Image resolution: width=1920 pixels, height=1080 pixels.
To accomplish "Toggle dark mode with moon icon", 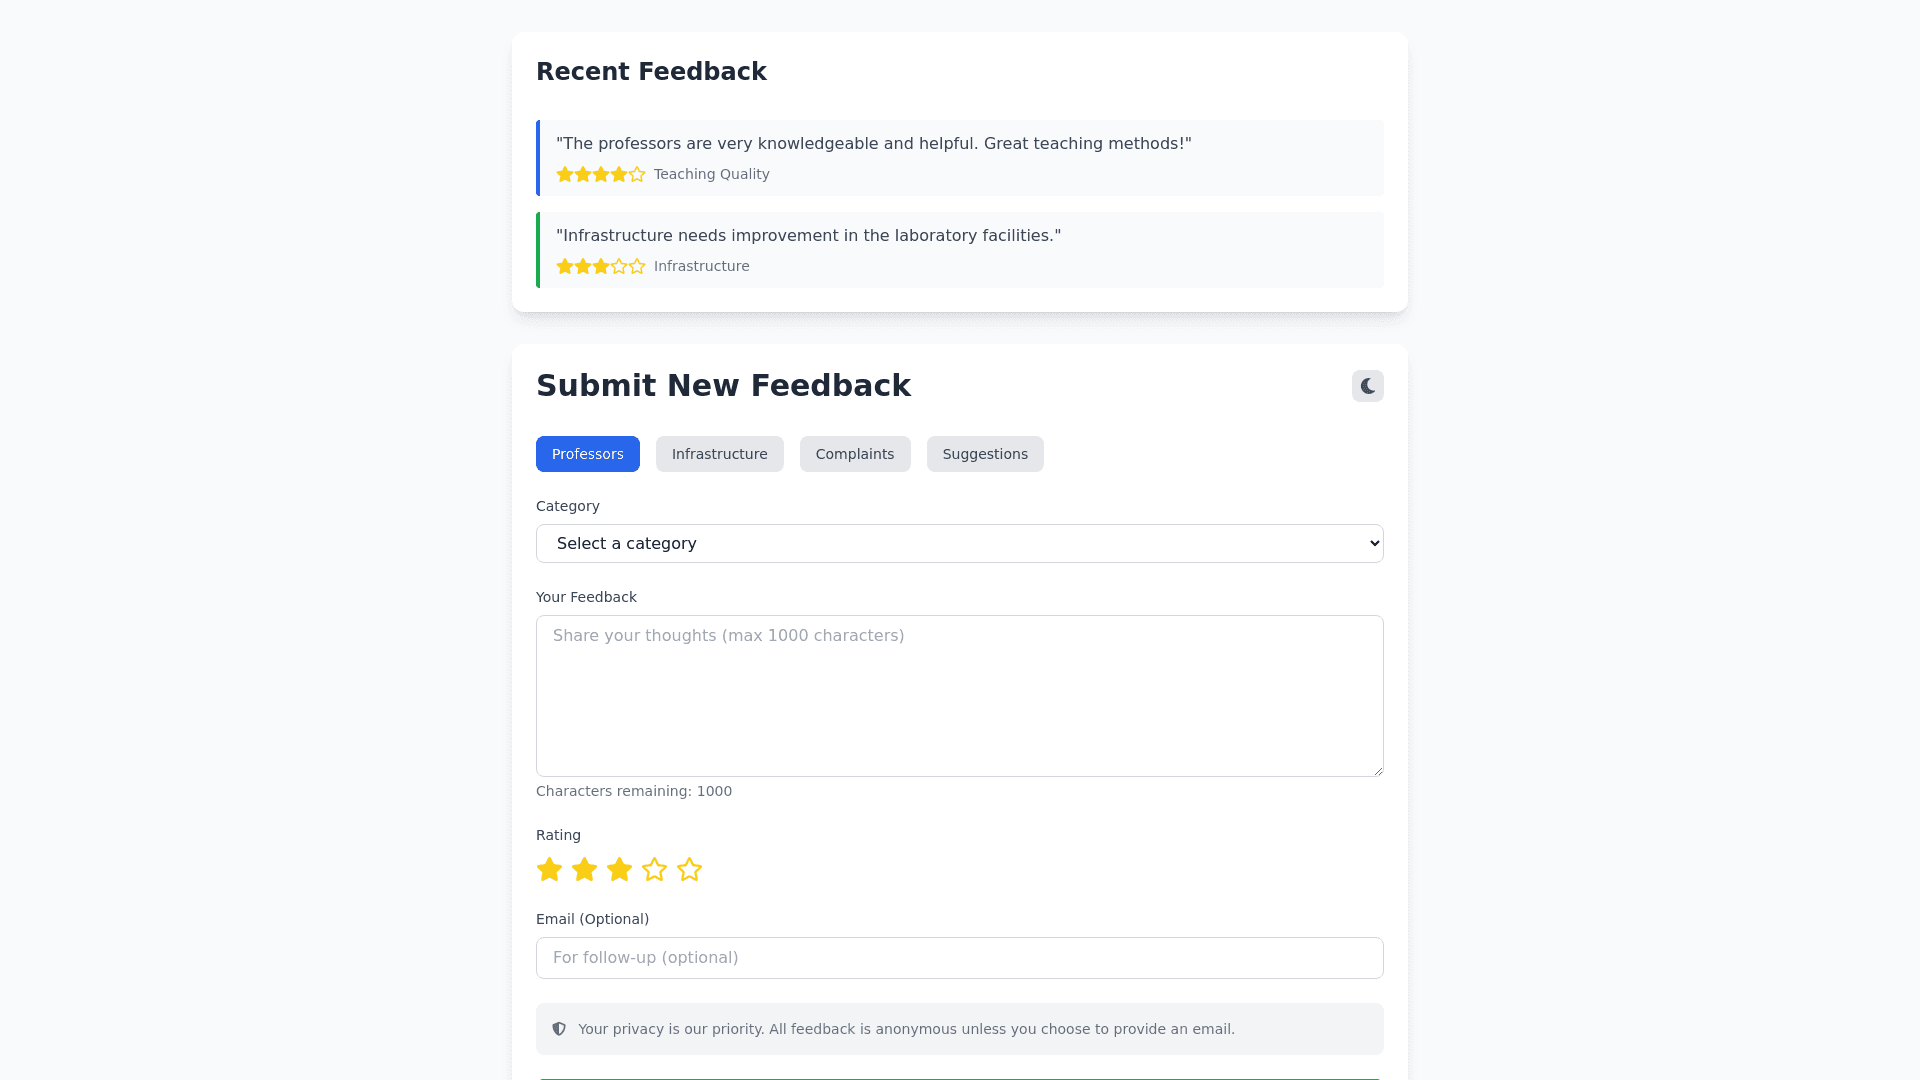I will click(1367, 386).
